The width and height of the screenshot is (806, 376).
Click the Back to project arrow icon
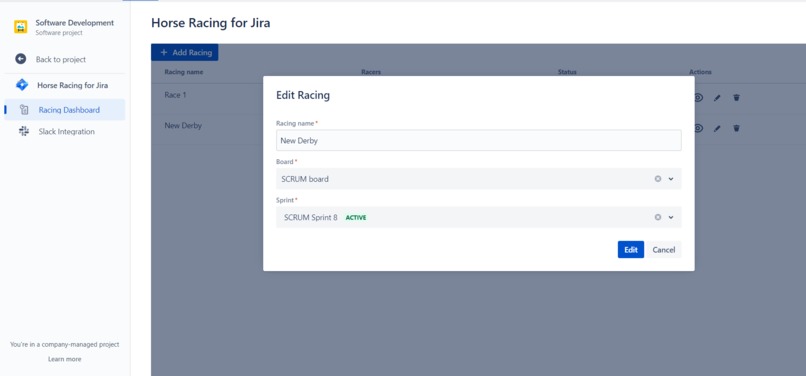pos(21,59)
